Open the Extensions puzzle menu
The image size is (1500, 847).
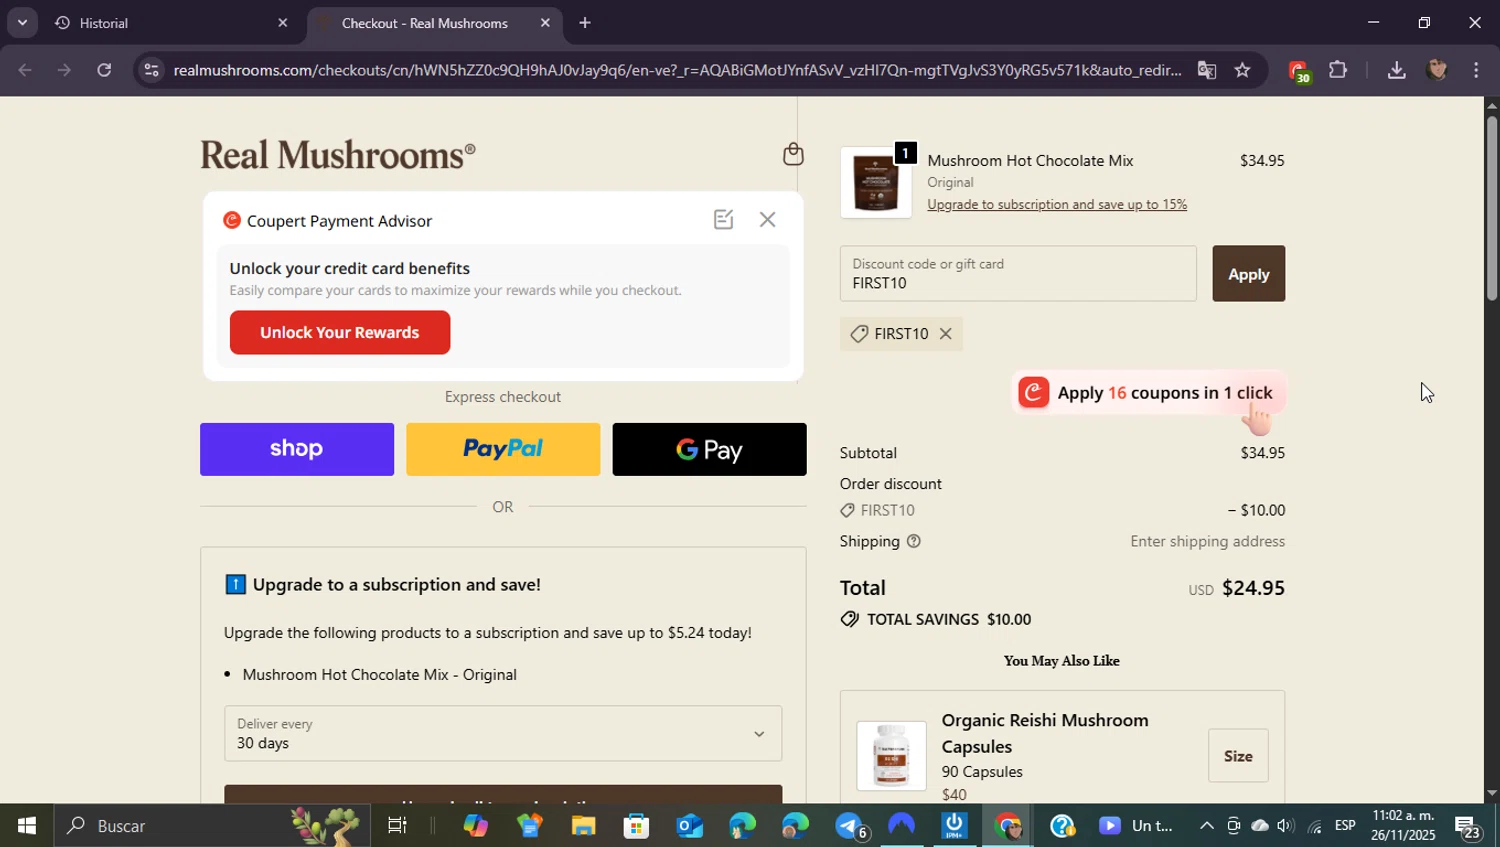(1338, 70)
